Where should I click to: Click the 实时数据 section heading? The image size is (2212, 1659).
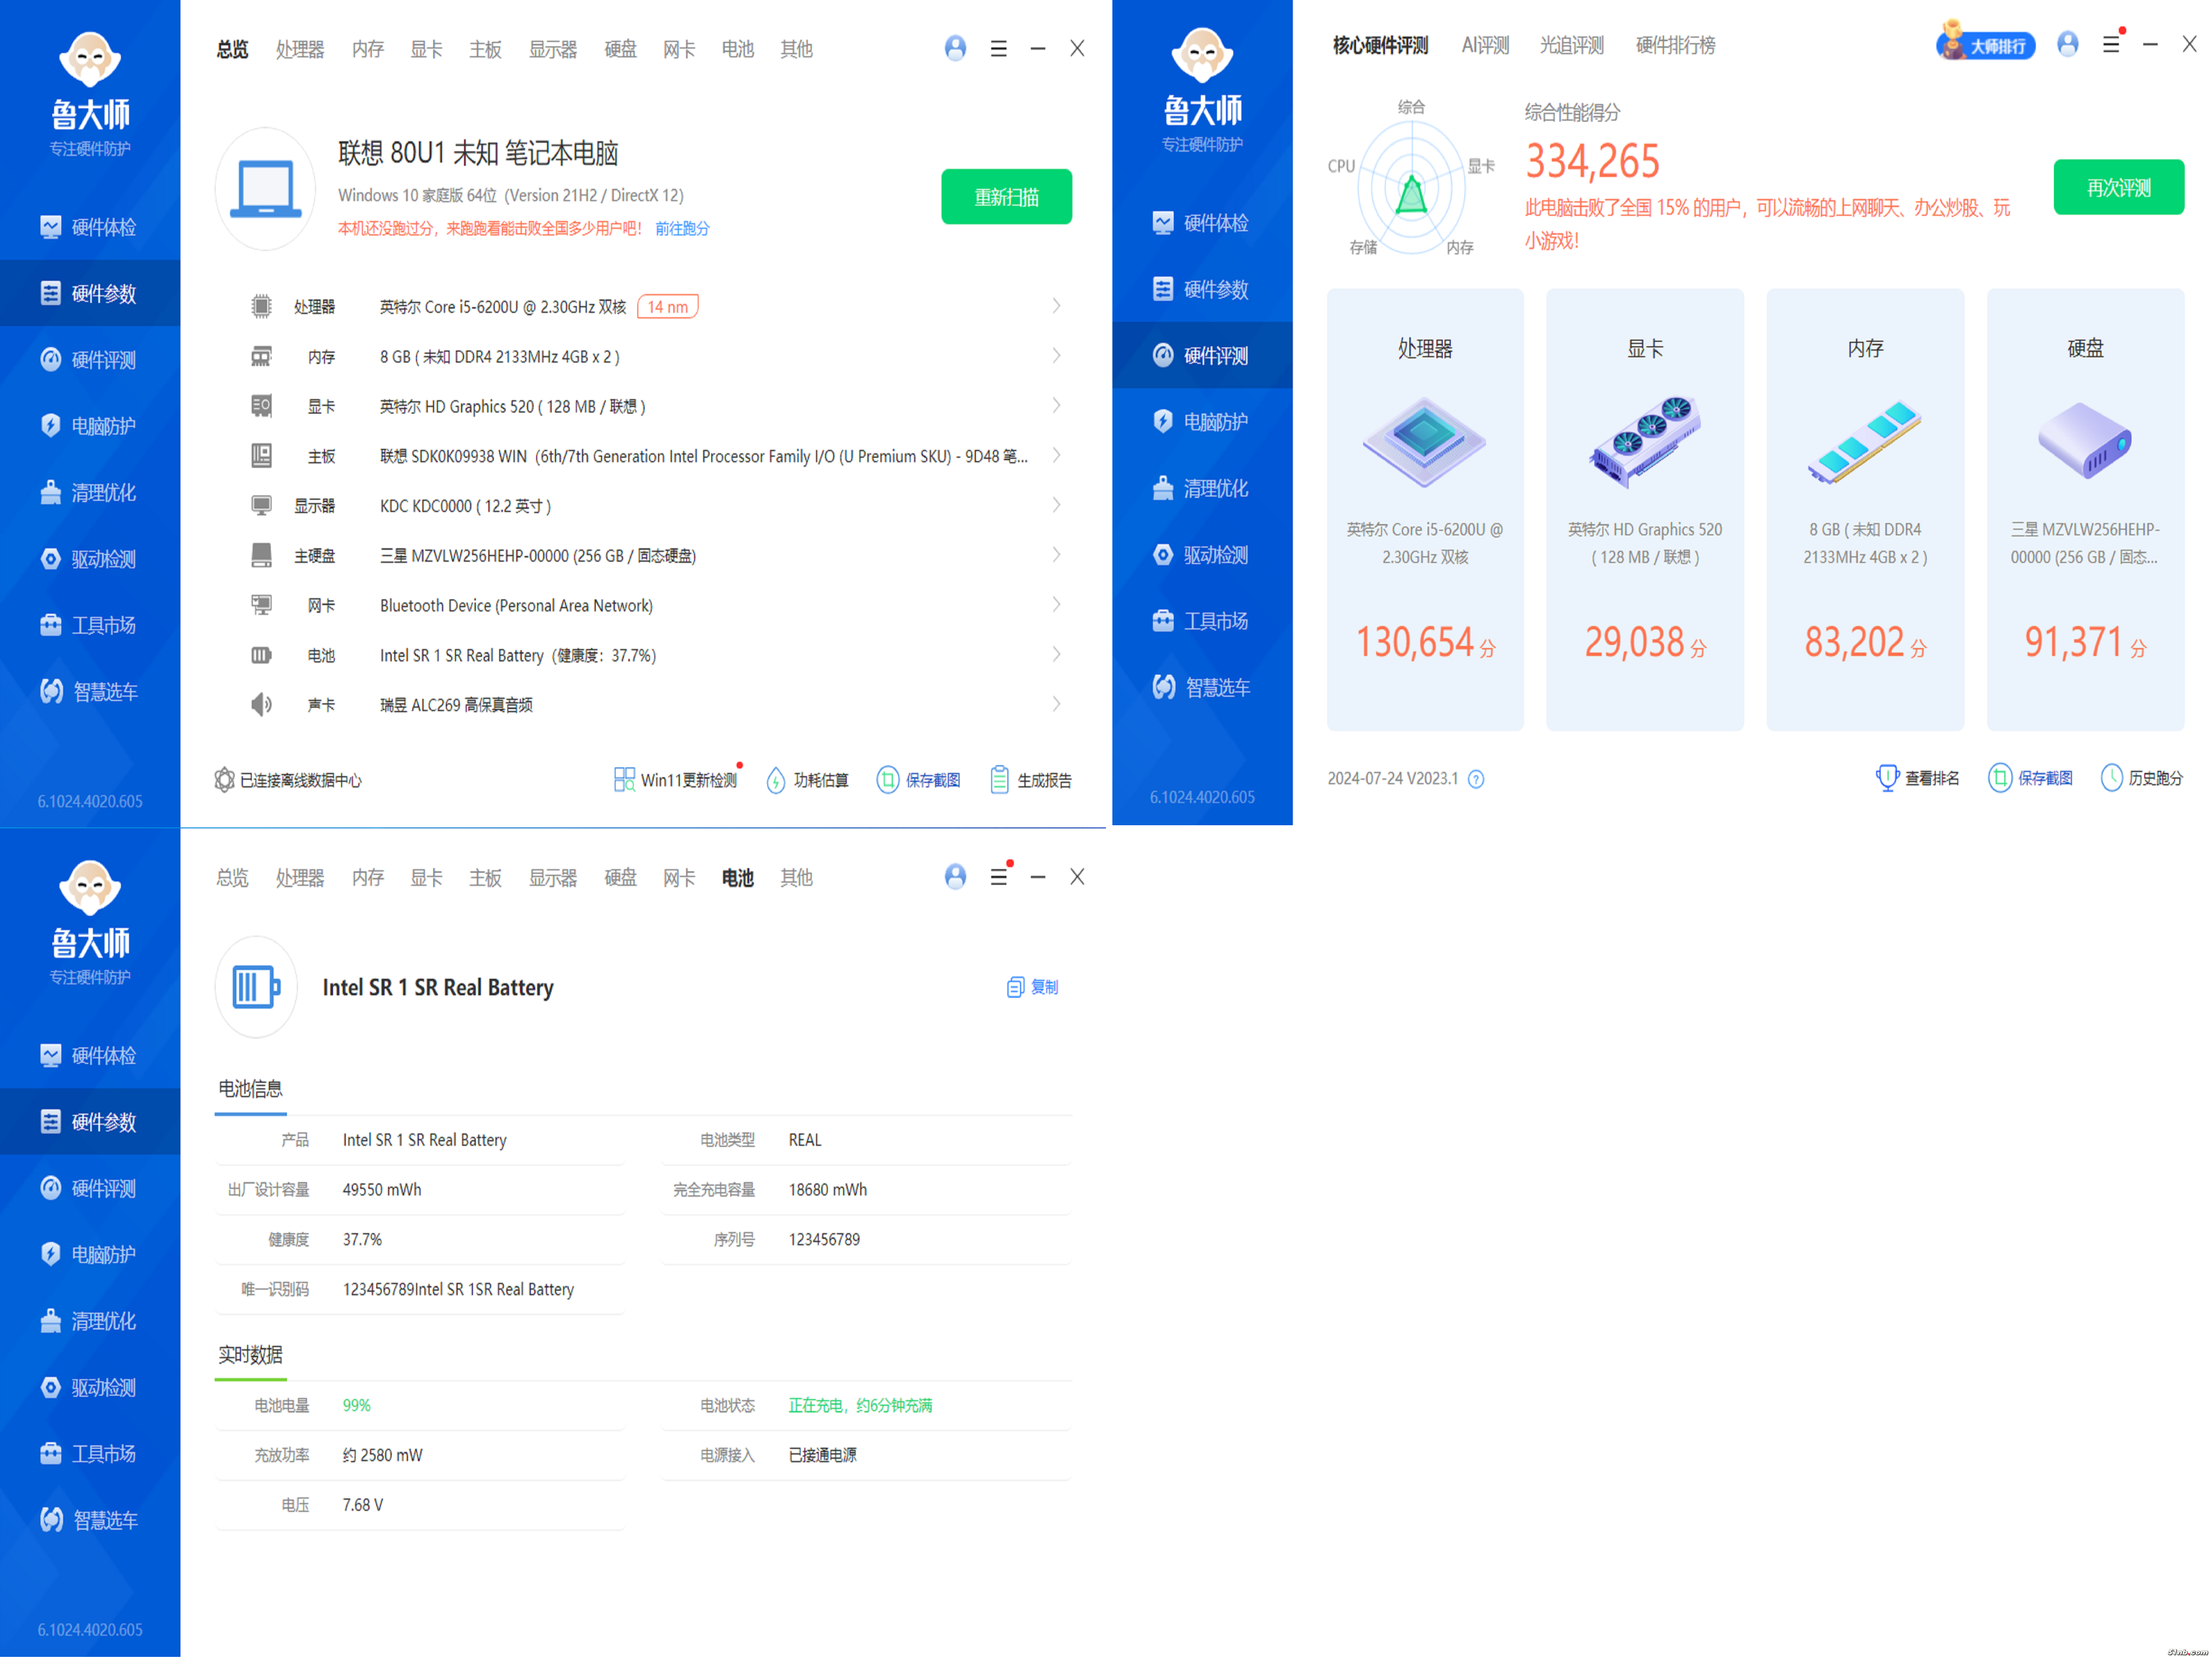(x=250, y=1355)
